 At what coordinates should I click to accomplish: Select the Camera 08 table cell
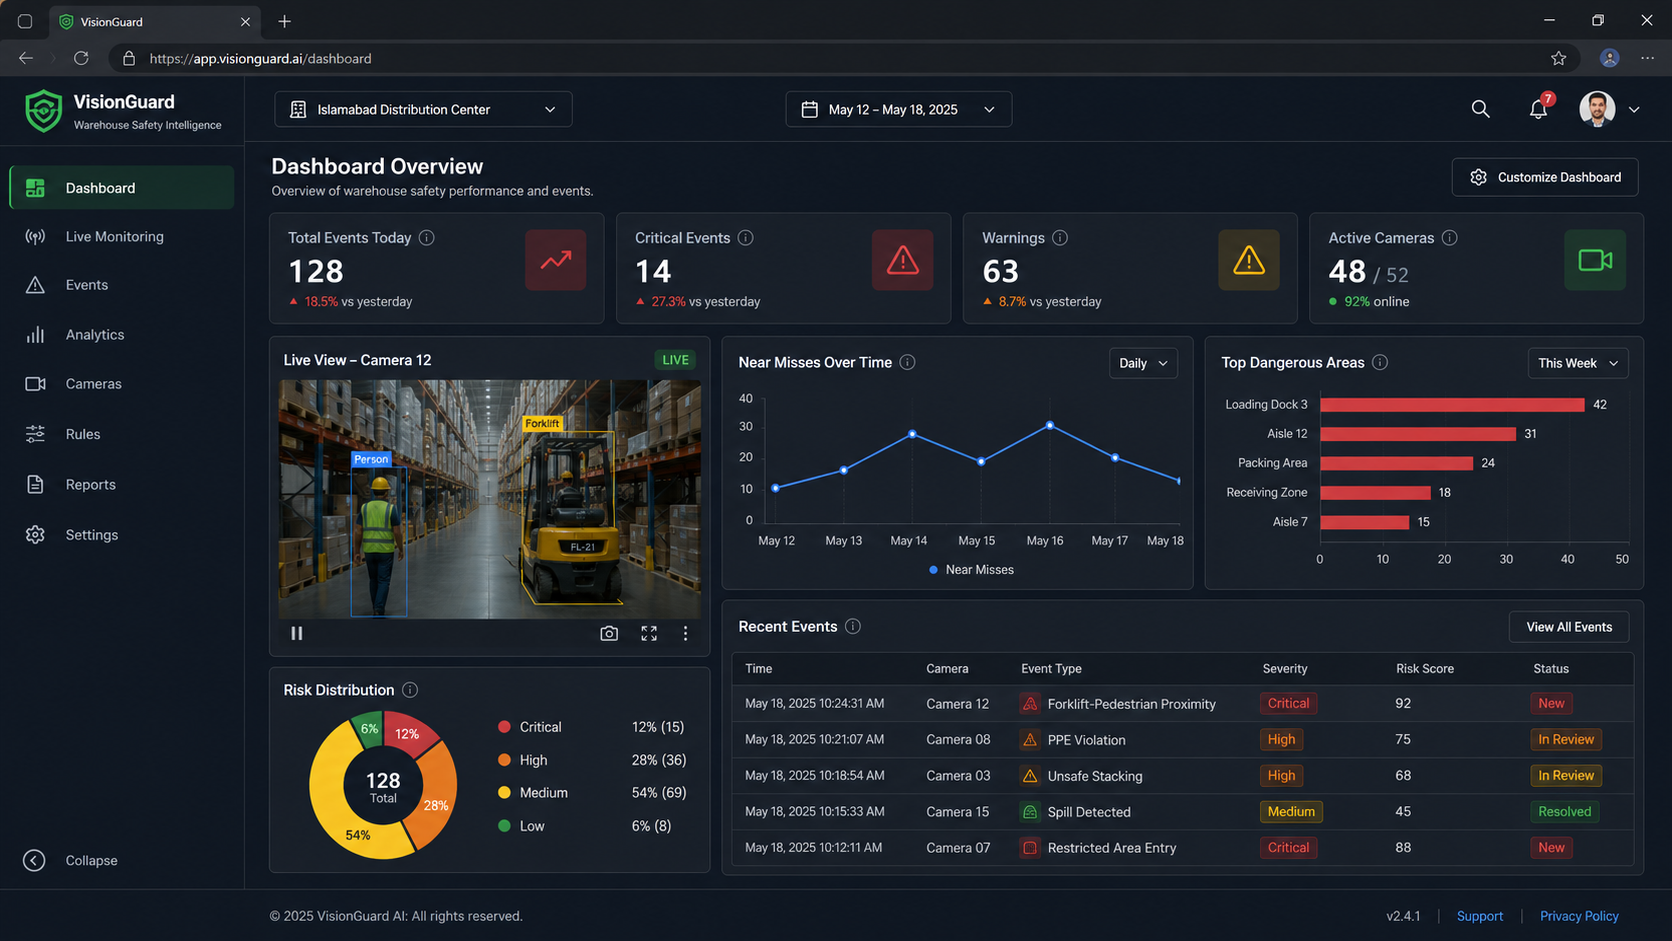tap(958, 740)
